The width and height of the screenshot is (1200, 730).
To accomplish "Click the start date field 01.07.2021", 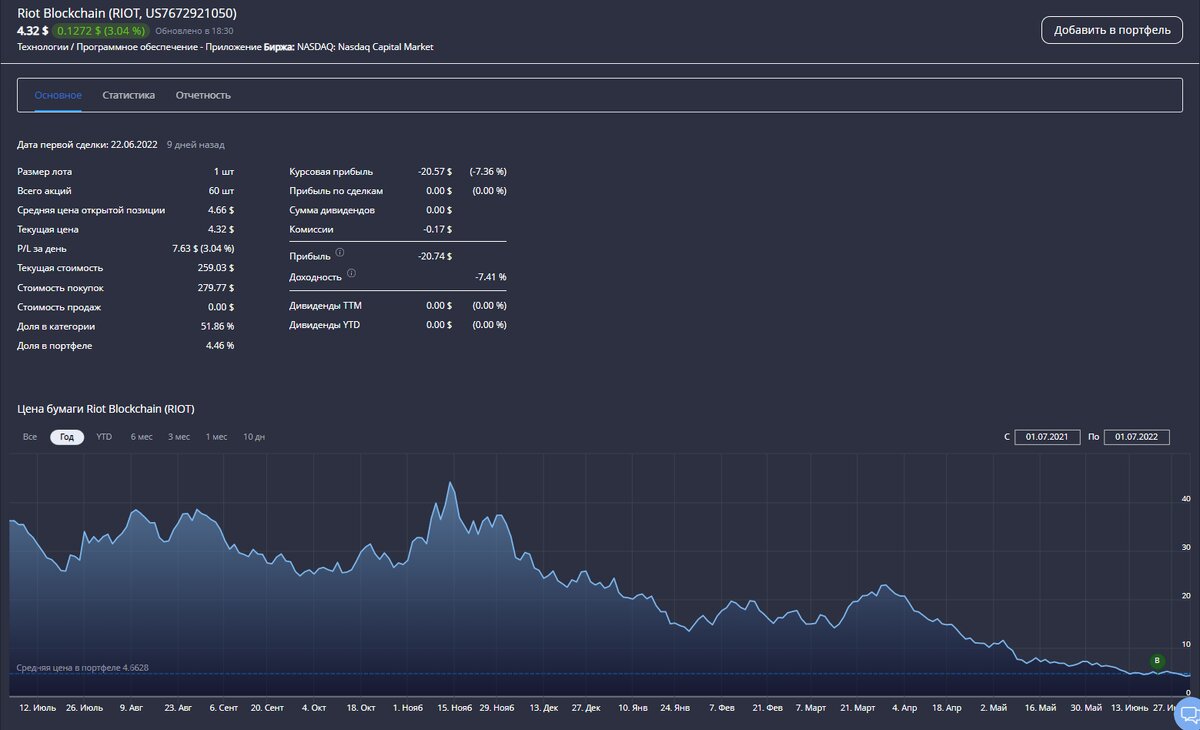I will tap(1047, 437).
